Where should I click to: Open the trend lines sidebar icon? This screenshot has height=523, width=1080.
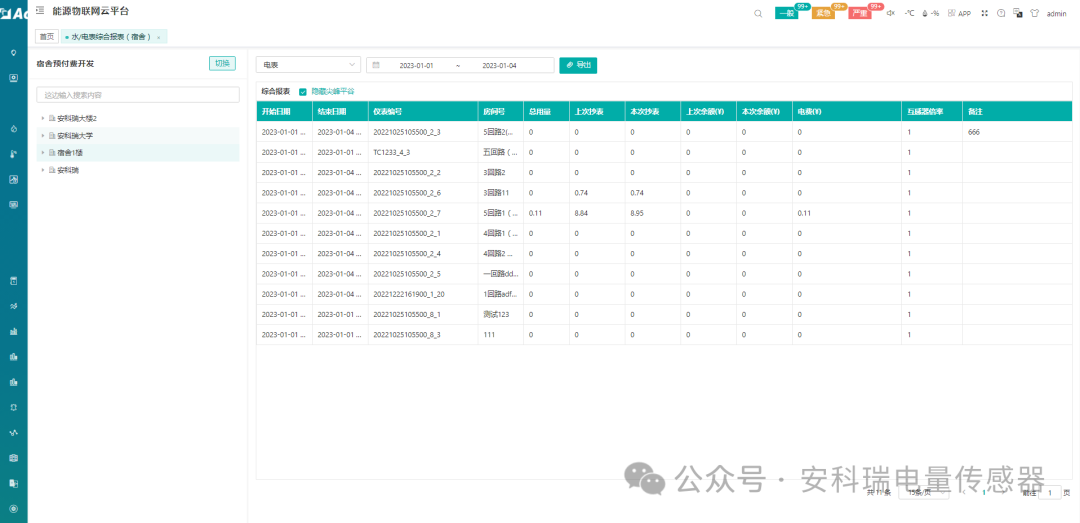click(13, 305)
